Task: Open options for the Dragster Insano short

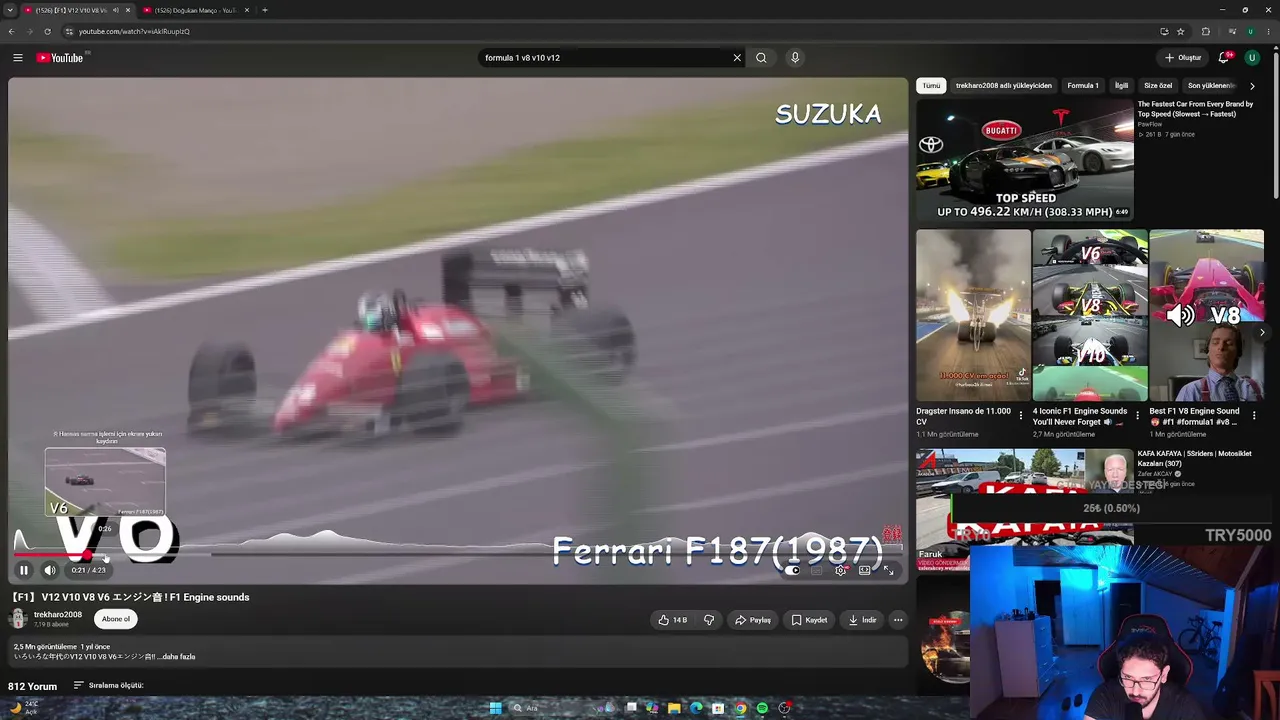Action: tap(1020, 414)
